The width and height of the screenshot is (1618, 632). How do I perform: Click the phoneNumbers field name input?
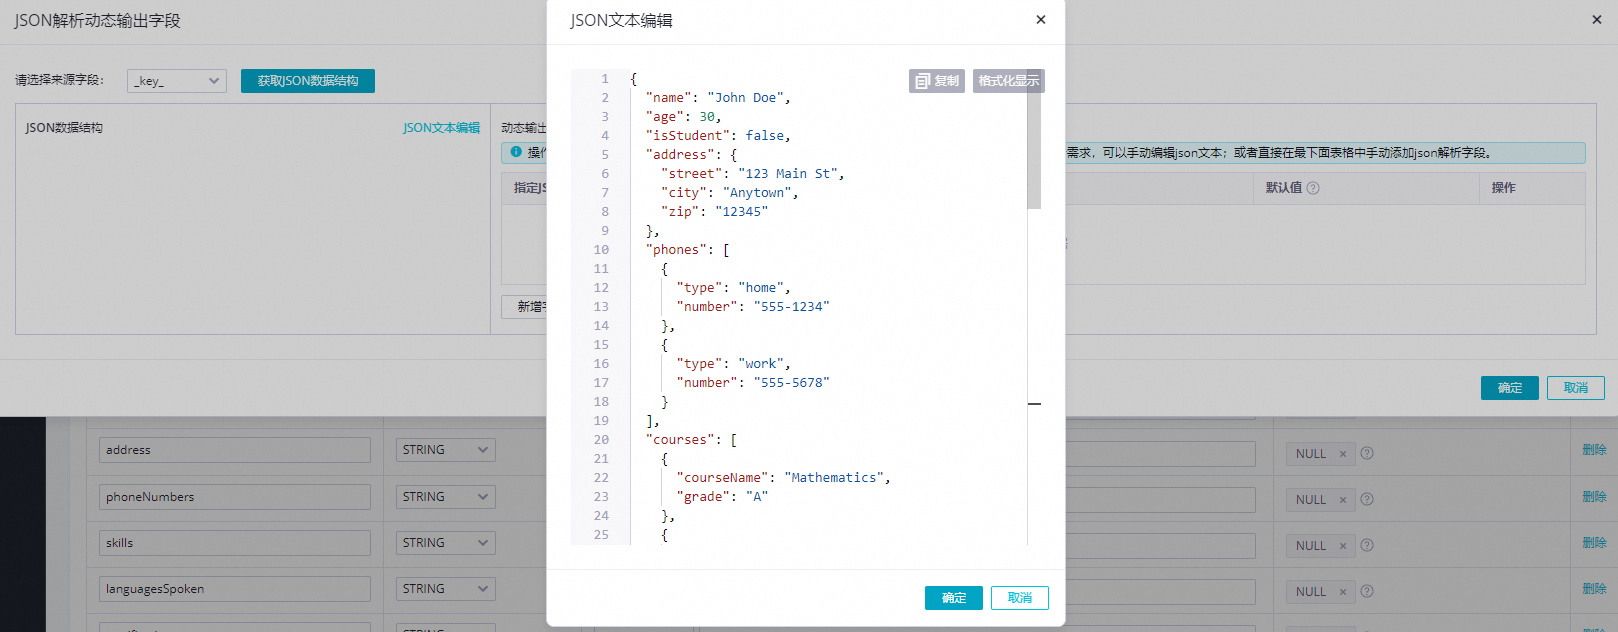(235, 497)
